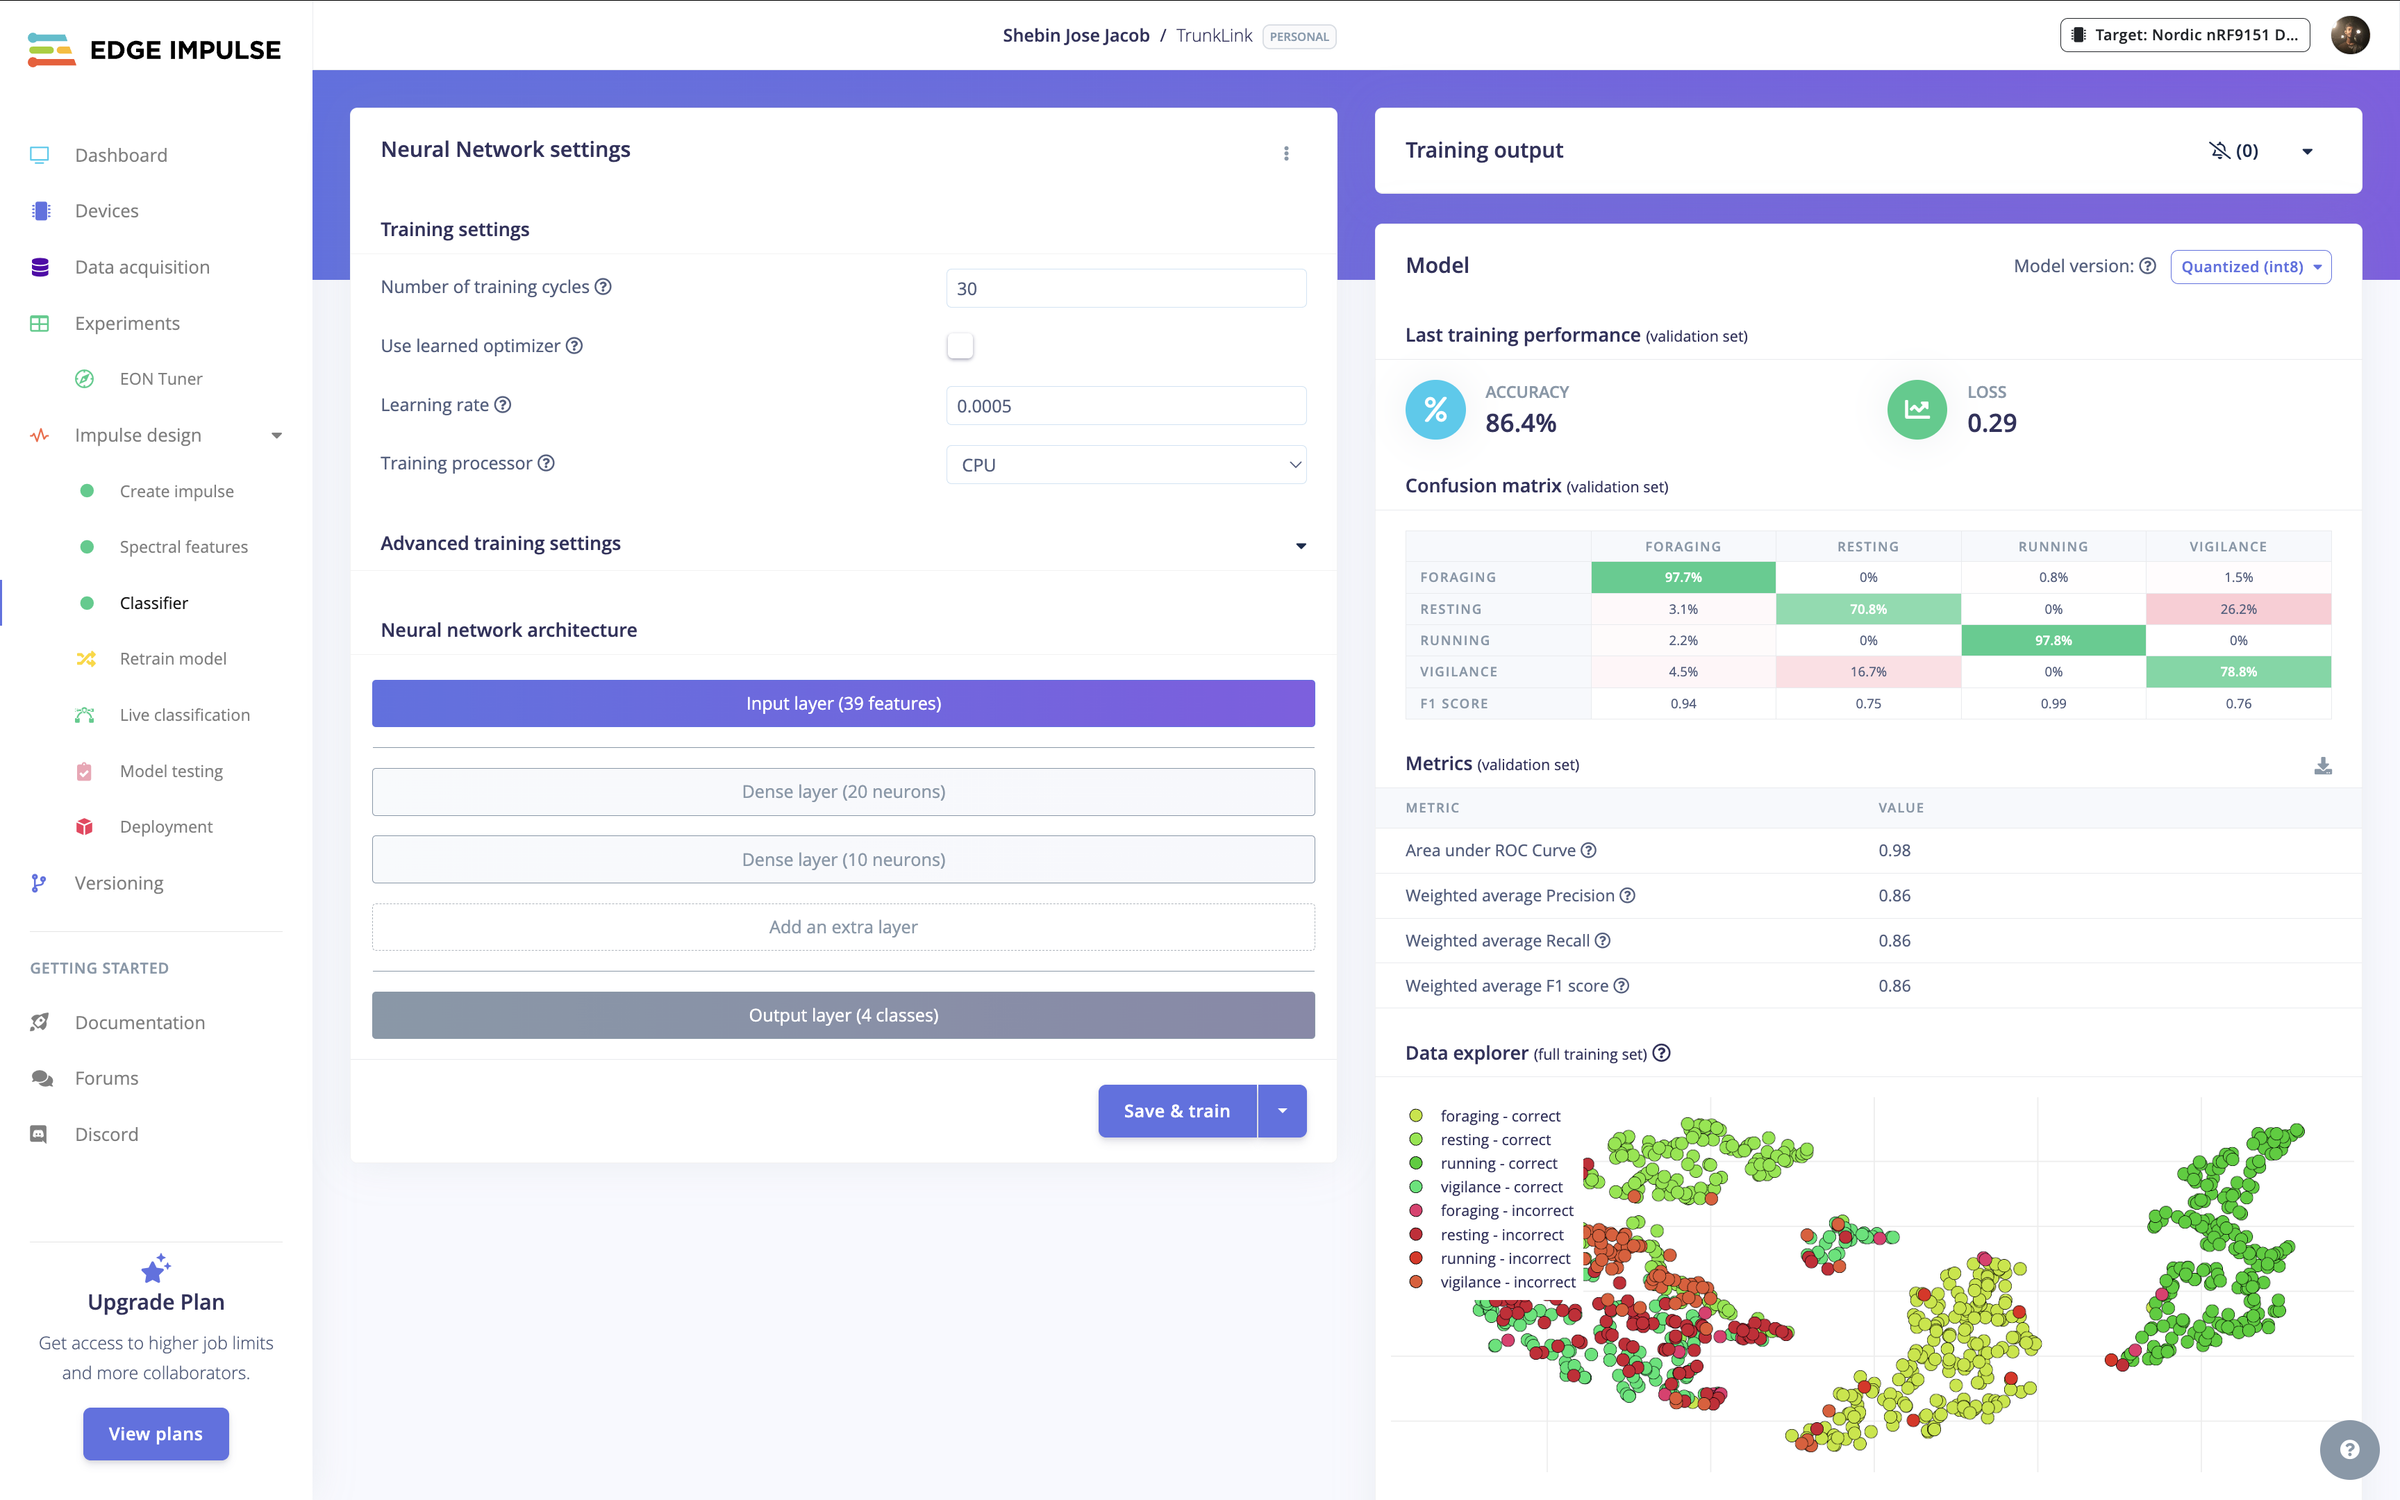Click help icon beside Learning rate
The image size is (2400, 1500).
pos(503,405)
